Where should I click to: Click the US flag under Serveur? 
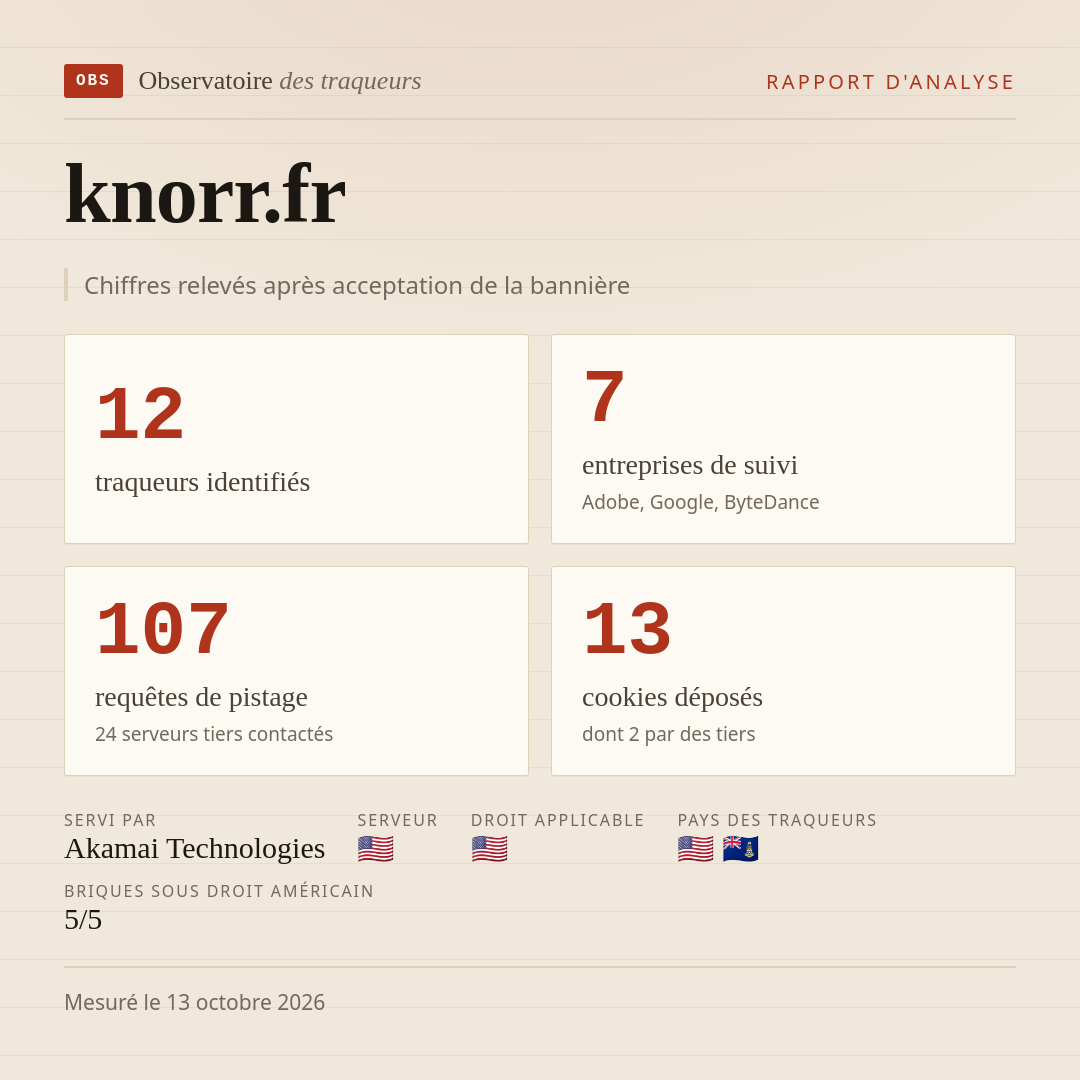coord(375,849)
